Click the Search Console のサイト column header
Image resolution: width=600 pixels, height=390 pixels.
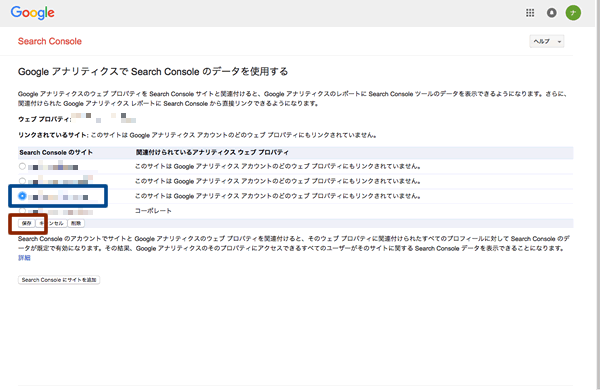coord(56,152)
